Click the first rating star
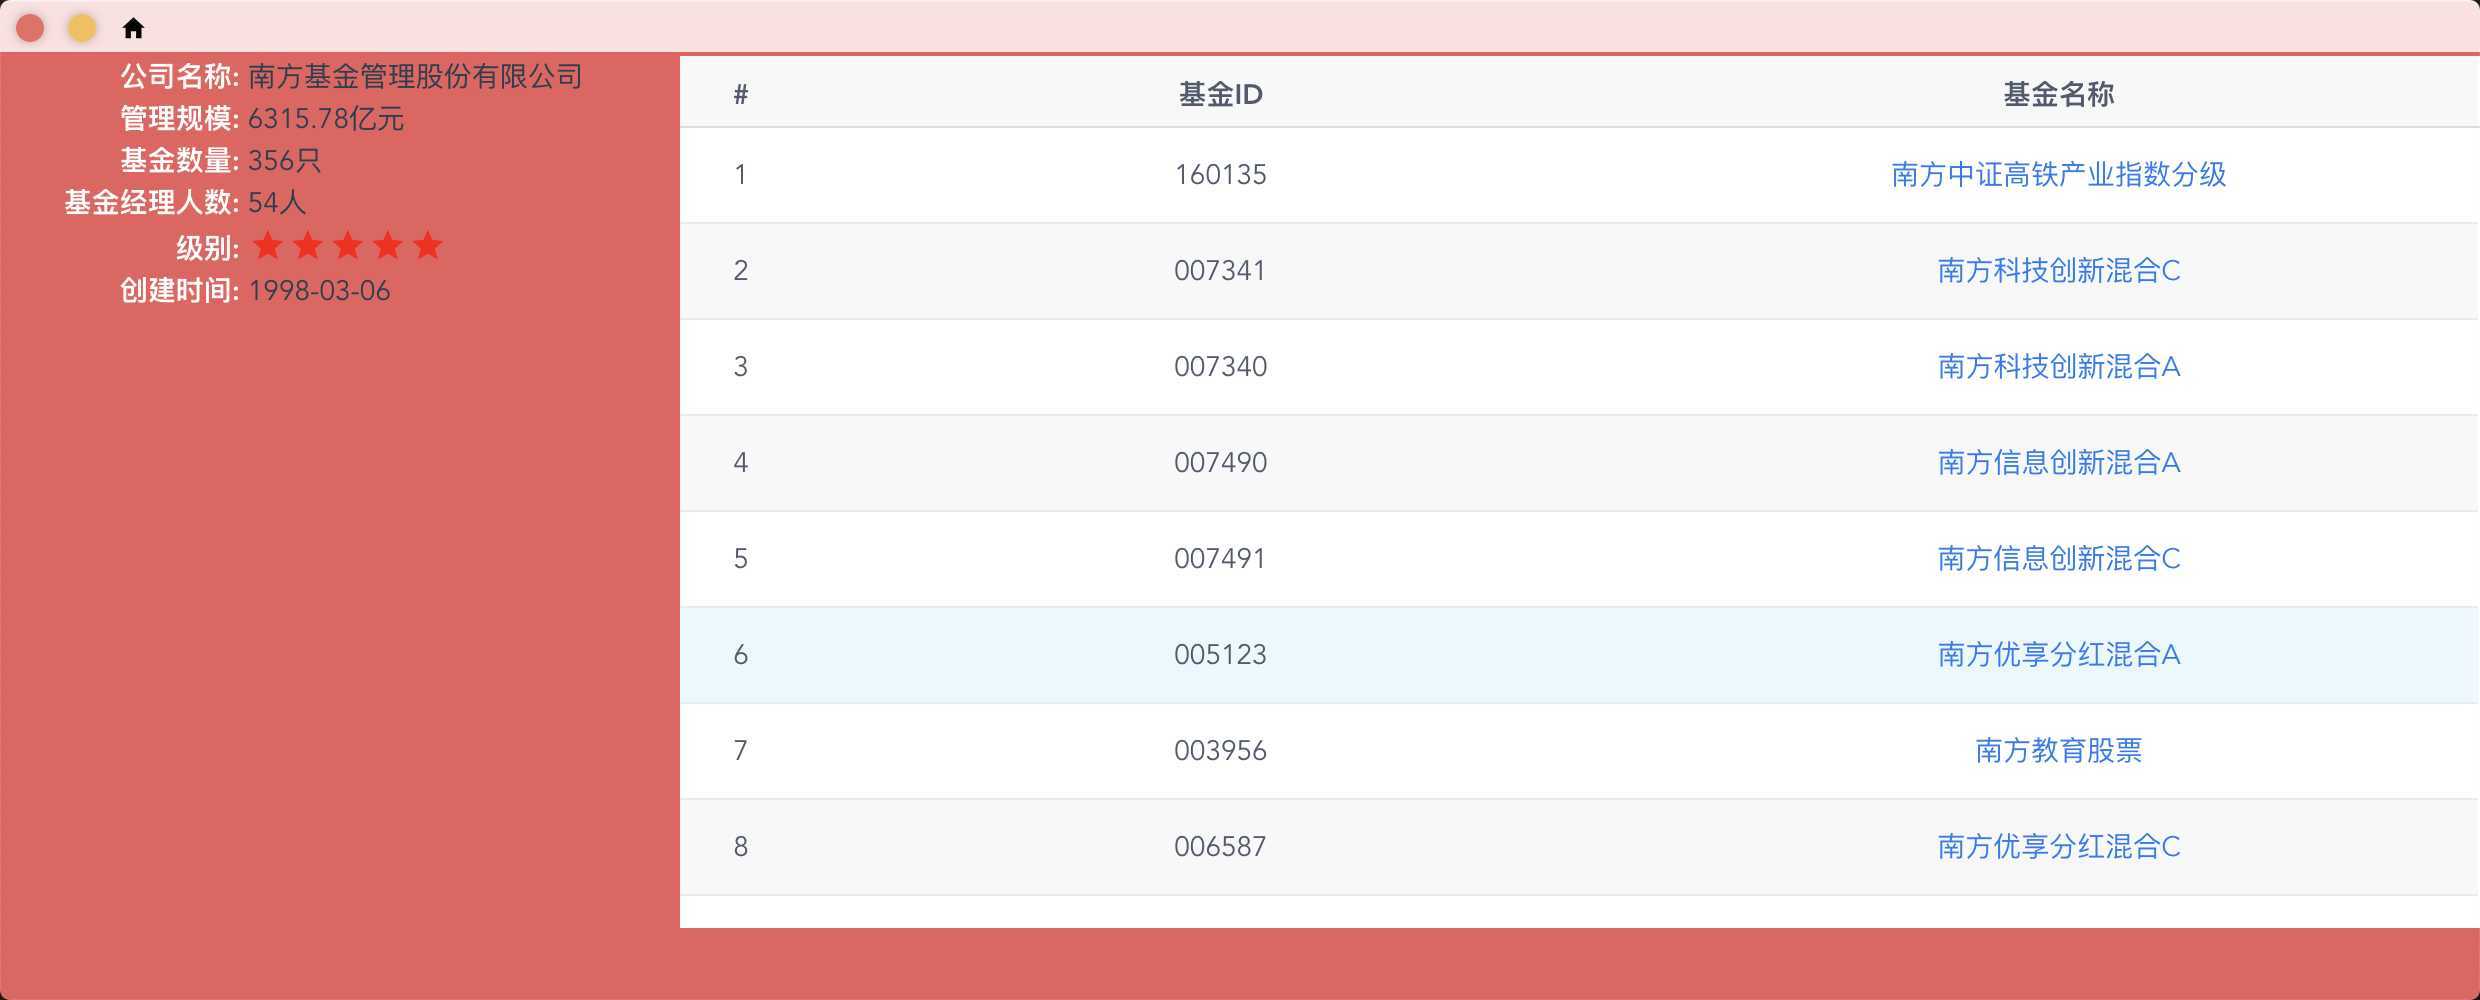Image resolution: width=2480 pixels, height=1000 pixels. coord(268,245)
